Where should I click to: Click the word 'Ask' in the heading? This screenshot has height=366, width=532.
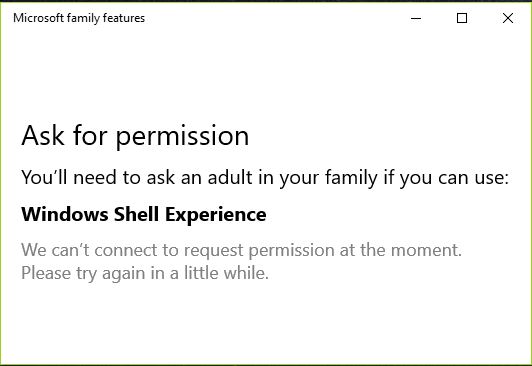pos(42,136)
